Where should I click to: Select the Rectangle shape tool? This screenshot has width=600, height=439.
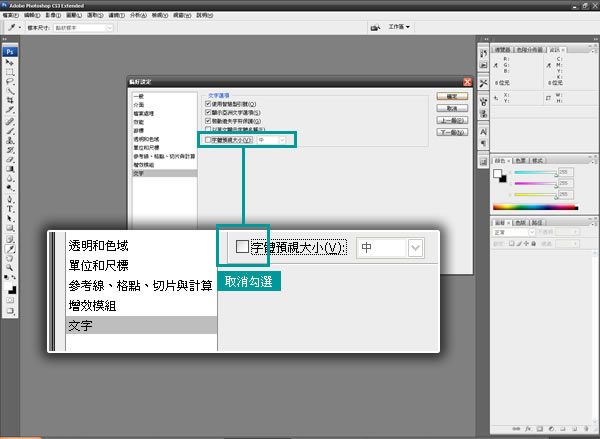pos(10,228)
